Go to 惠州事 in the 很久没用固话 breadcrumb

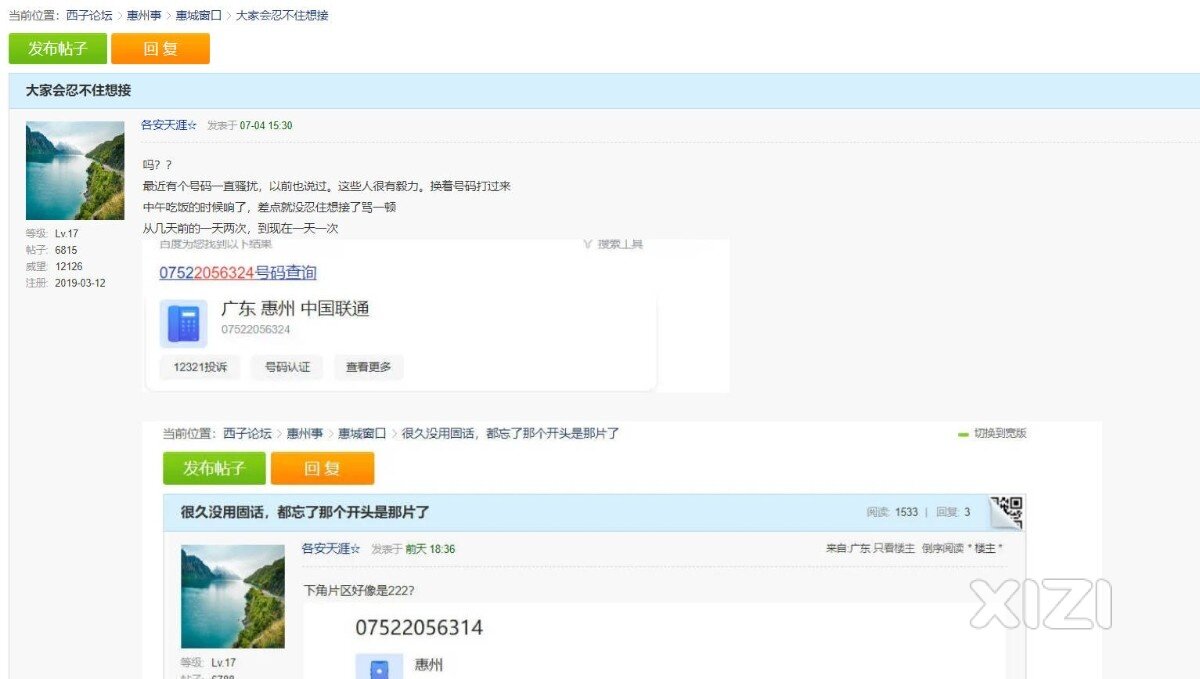pyautogui.click(x=304, y=433)
